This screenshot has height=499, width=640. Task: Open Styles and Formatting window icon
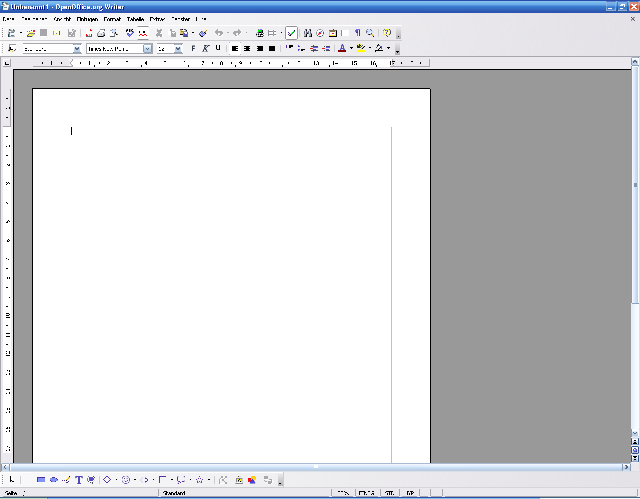click(x=12, y=49)
